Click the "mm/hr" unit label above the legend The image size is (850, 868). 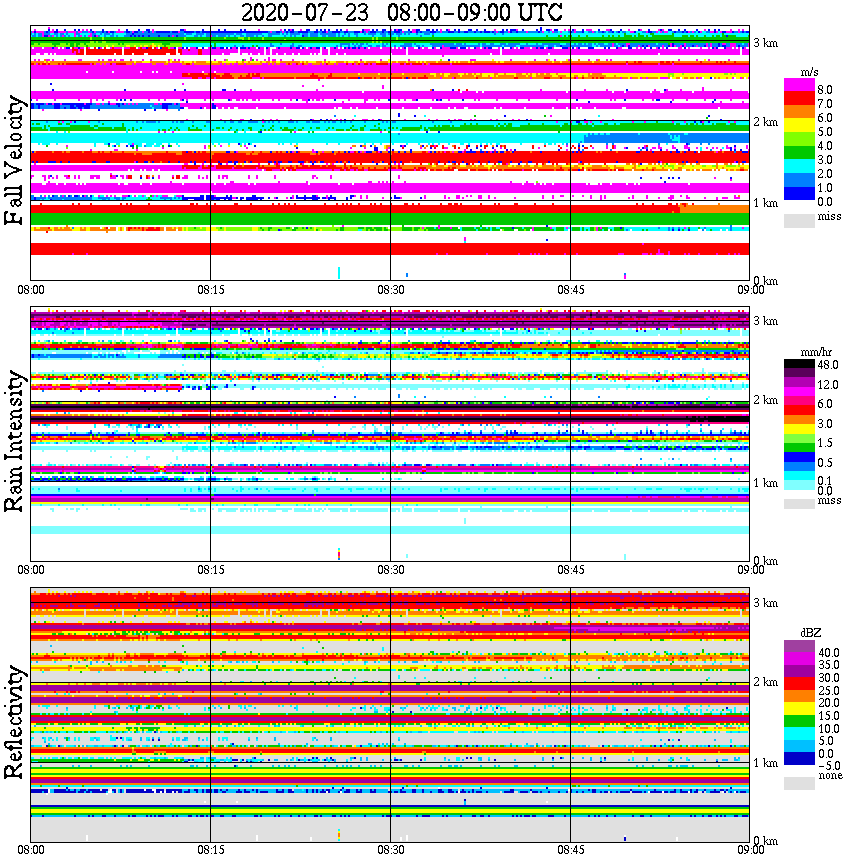(816, 352)
